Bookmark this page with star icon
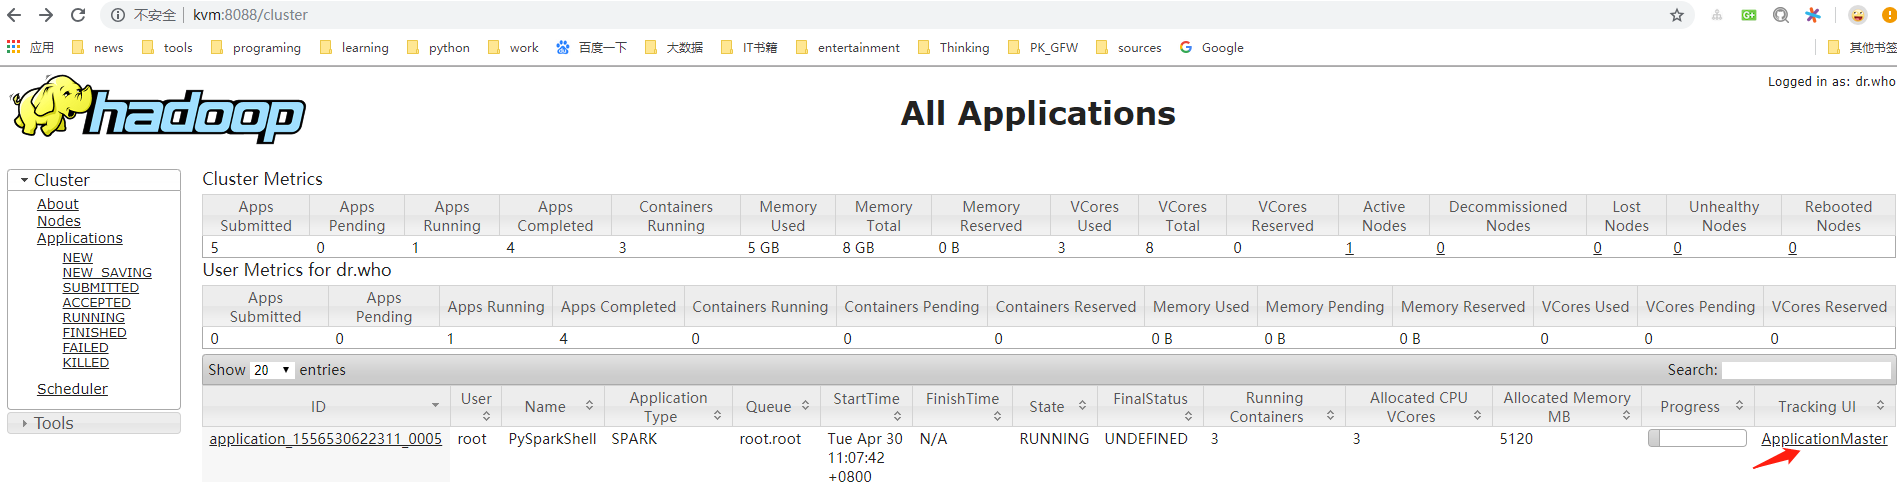 (x=1677, y=15)
